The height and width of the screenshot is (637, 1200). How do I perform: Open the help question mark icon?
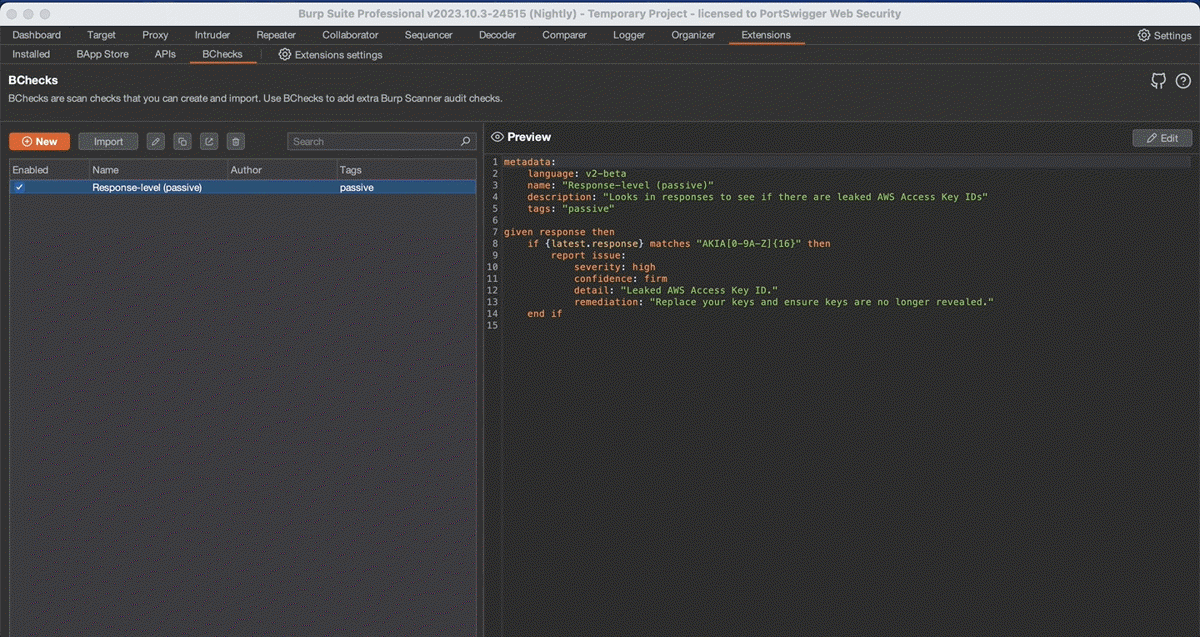point(1183,81)
